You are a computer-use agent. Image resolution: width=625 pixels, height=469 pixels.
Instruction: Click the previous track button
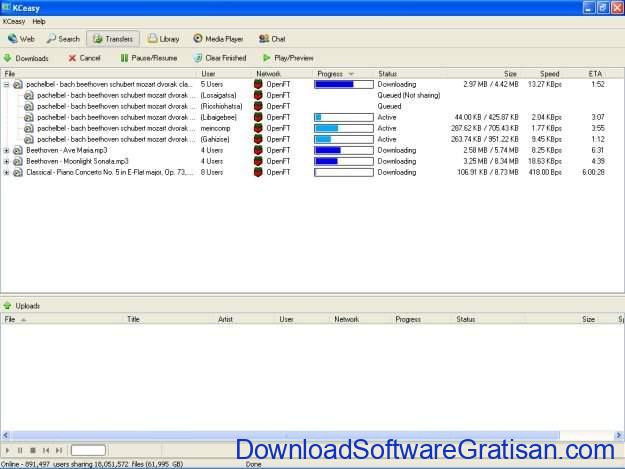coord(46,450)
